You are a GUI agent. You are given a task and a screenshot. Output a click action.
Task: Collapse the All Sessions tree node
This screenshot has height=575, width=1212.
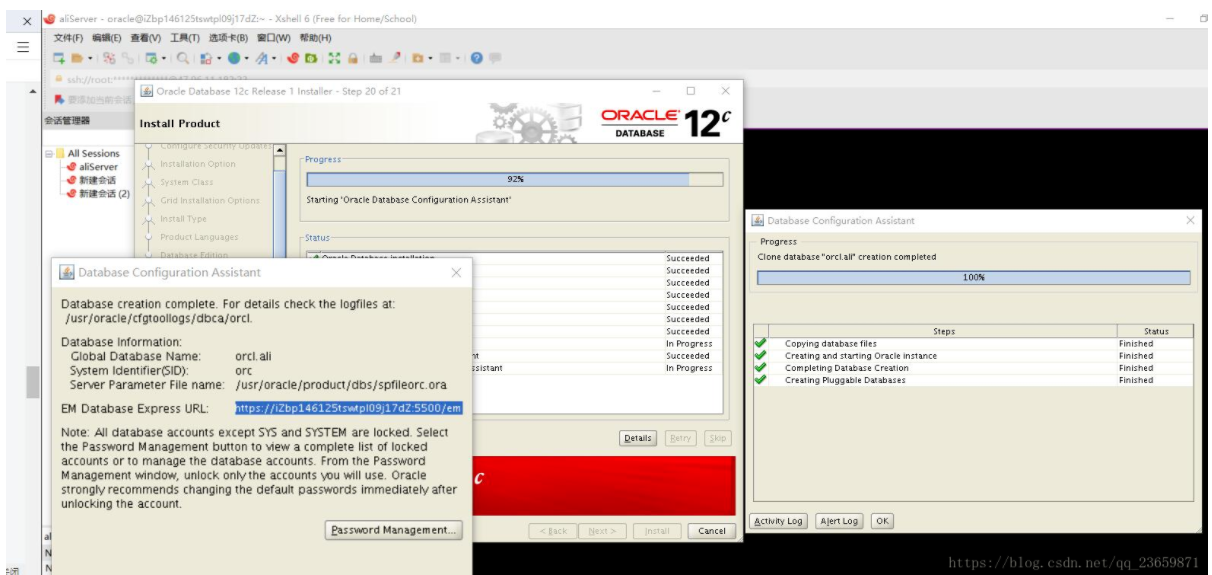tap(49, 154)
